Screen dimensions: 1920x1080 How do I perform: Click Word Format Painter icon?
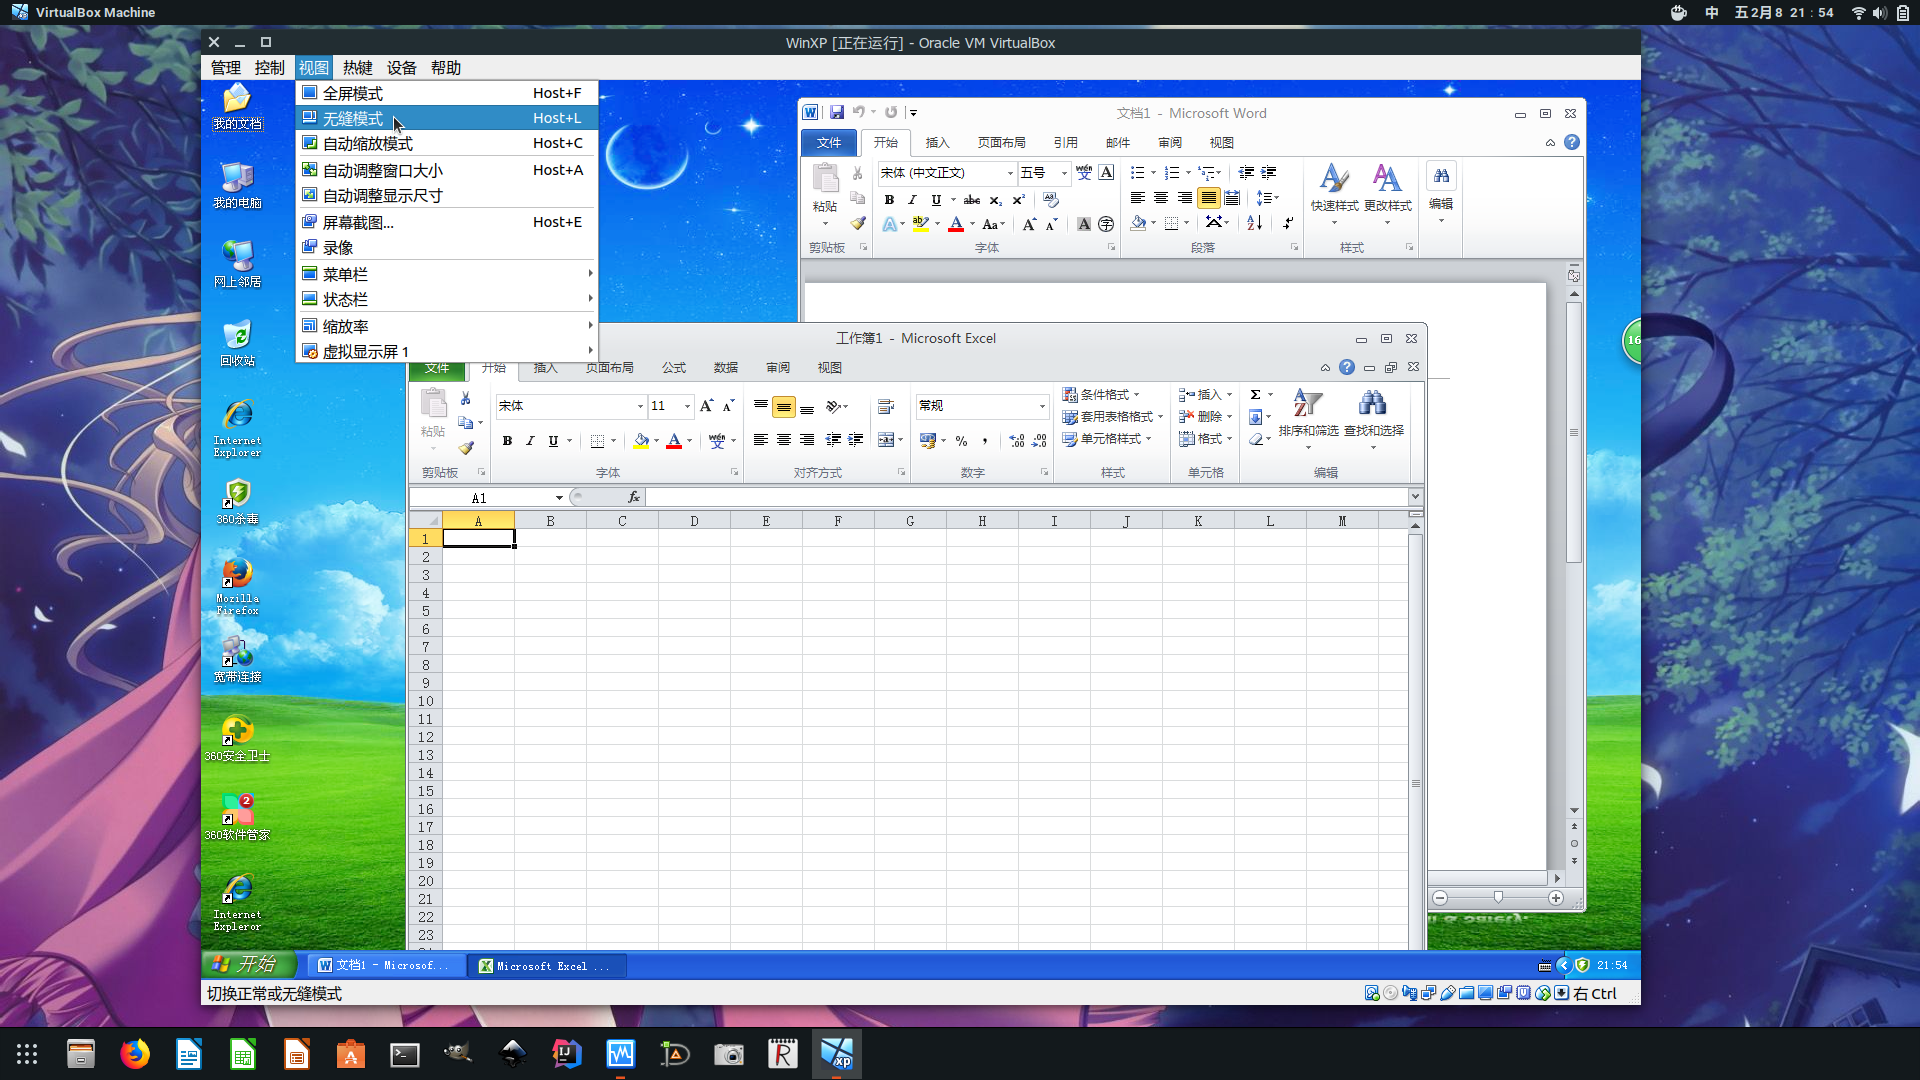tap(858, 224)
